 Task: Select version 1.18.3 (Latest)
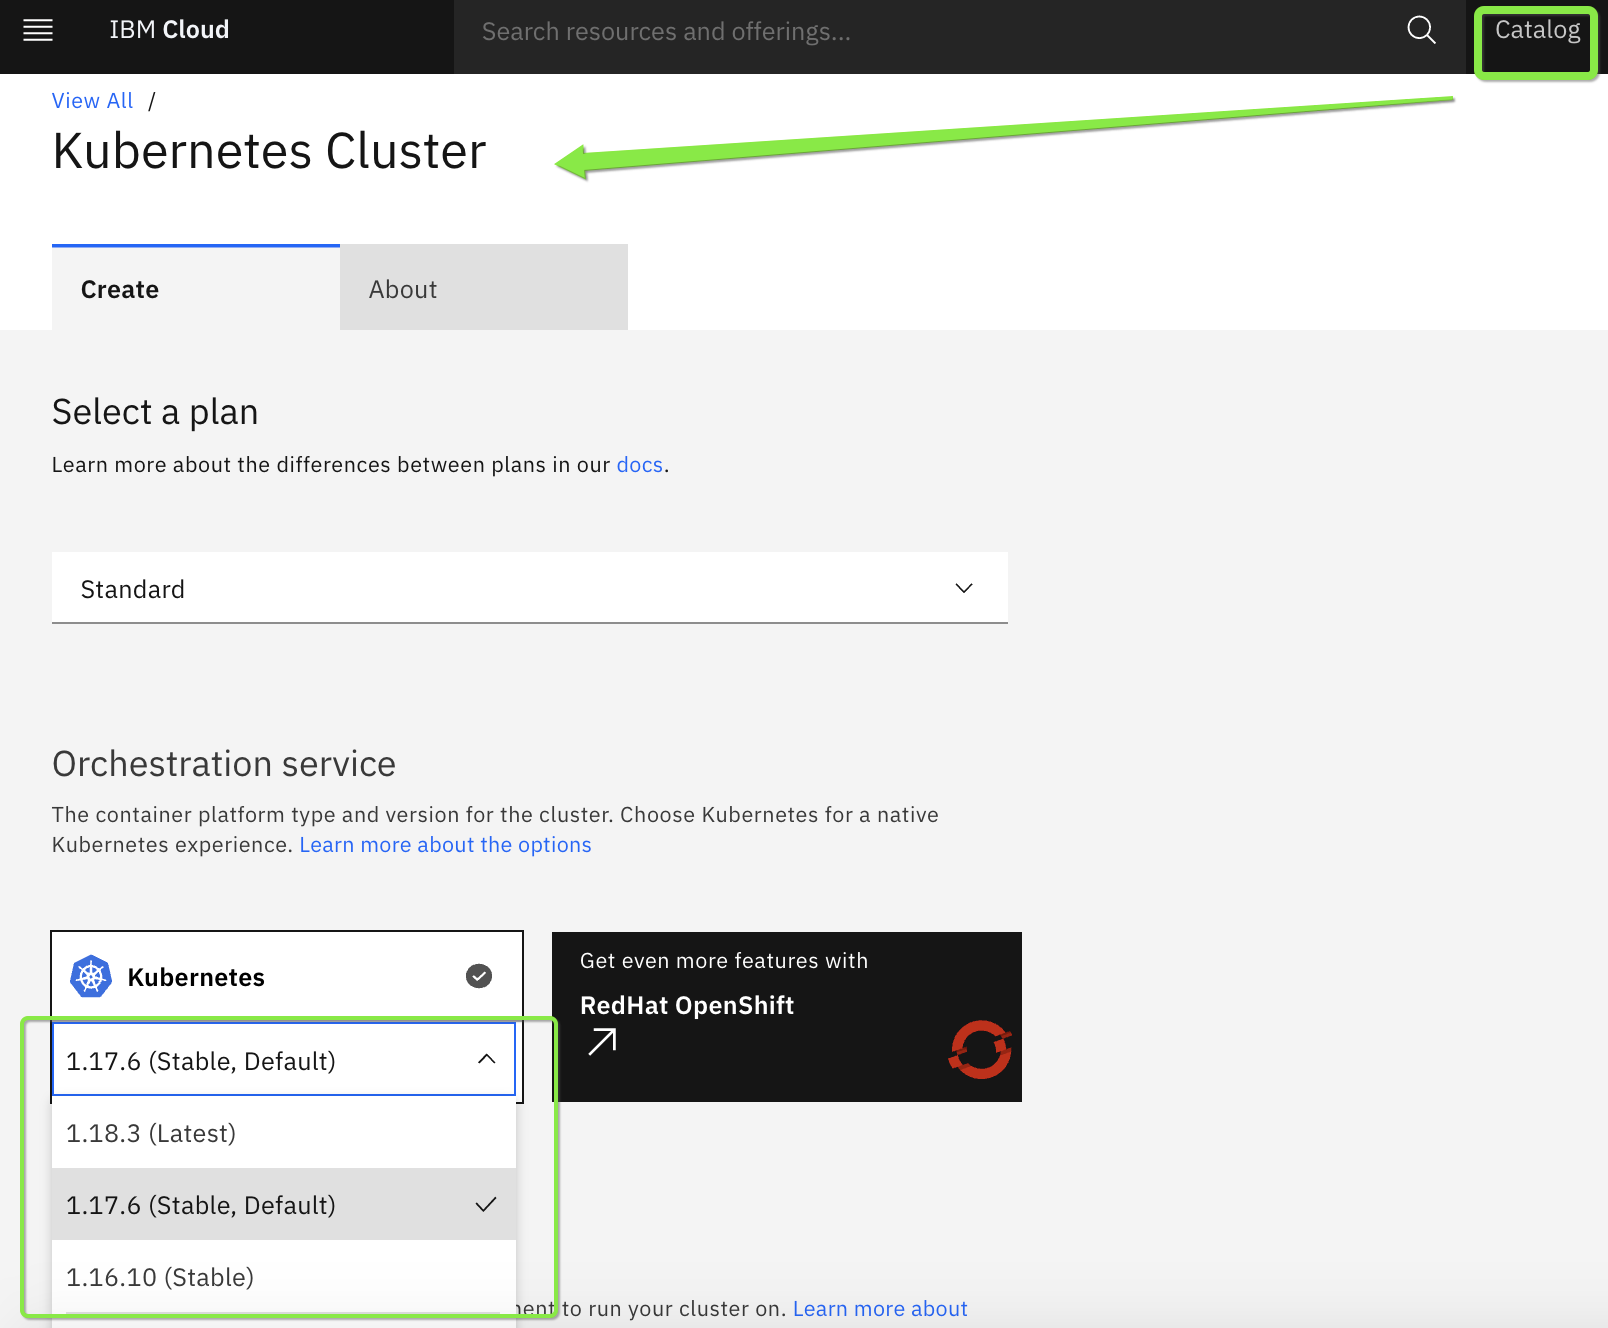[x=284, y=1133]
